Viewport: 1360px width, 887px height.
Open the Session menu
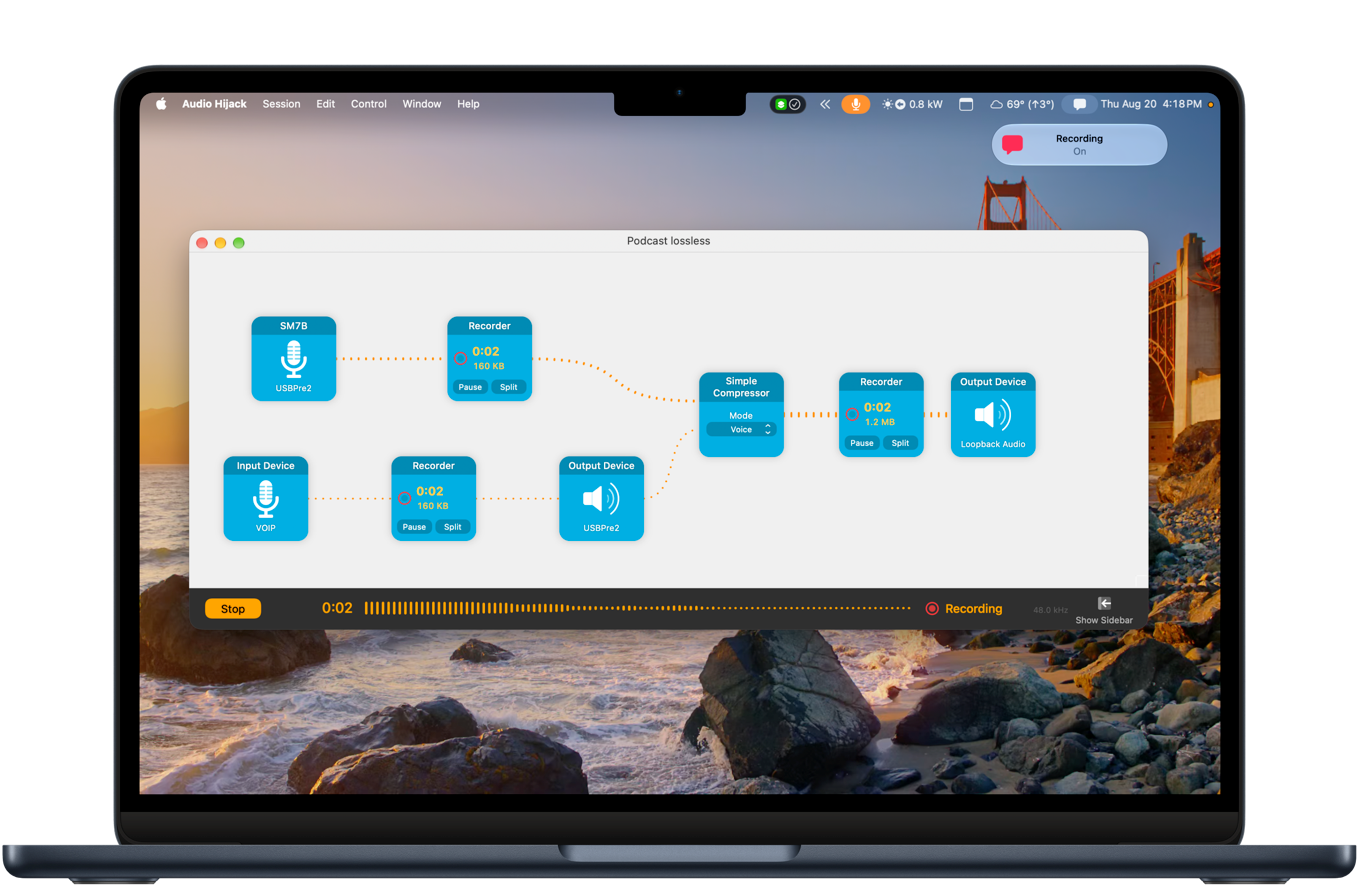point(281,104)
